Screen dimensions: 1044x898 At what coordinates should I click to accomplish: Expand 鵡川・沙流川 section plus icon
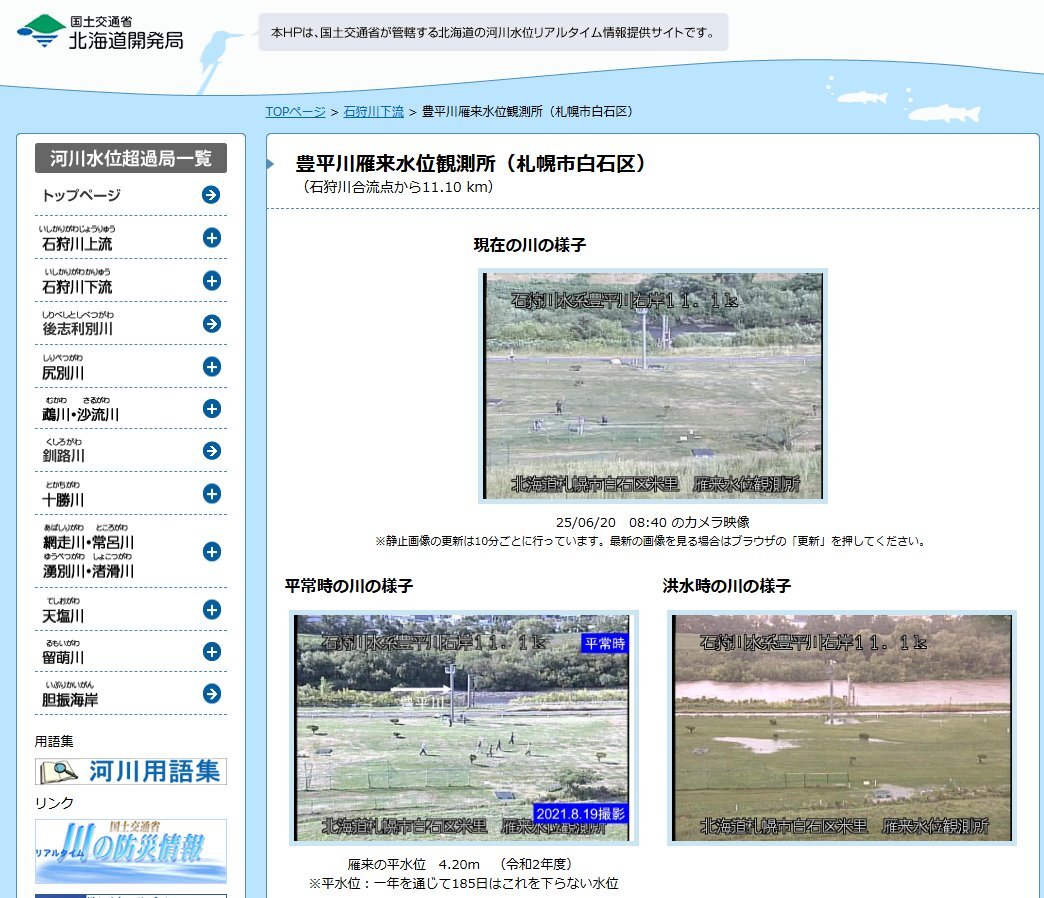[211, 408]
